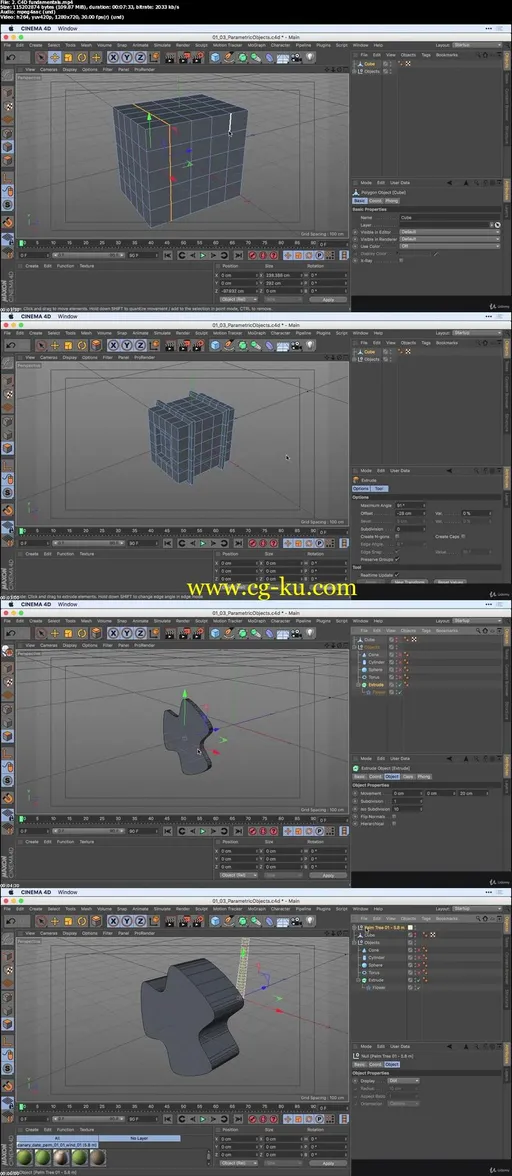Collapse the Extrude object tree in Palm Tree frame
The image size is (512, 1176).
click(x=360, y=980)
